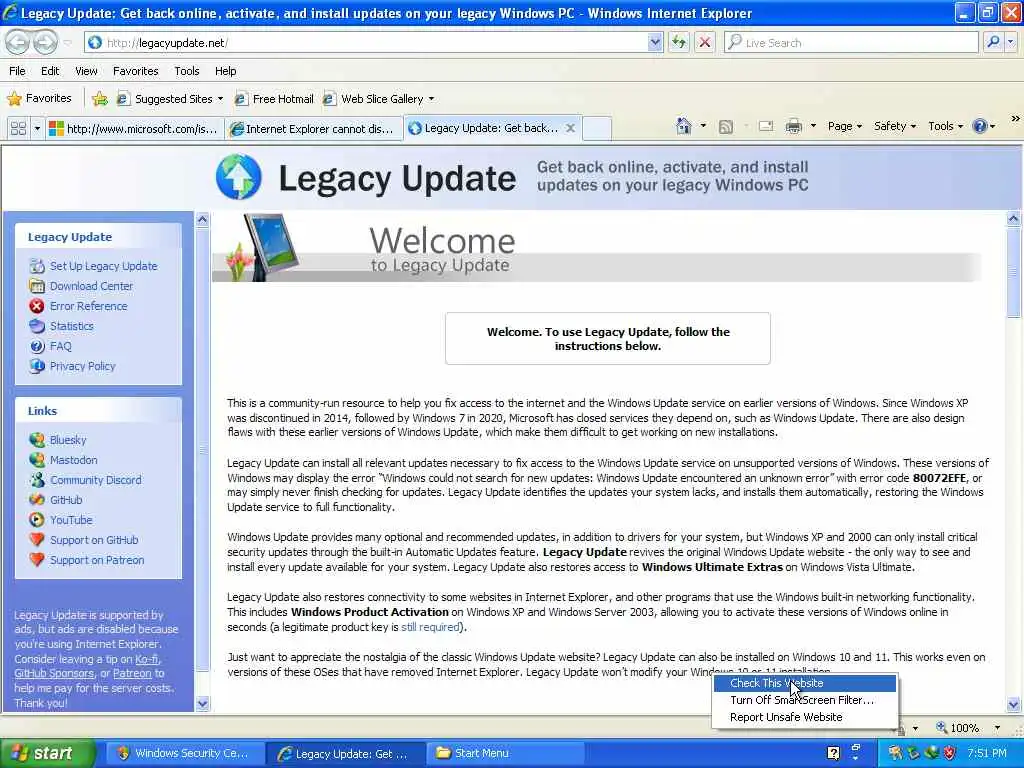Screen dimensions: 1024x768
Task: Click the Live Search input box
Action: [x=851, y=42]
